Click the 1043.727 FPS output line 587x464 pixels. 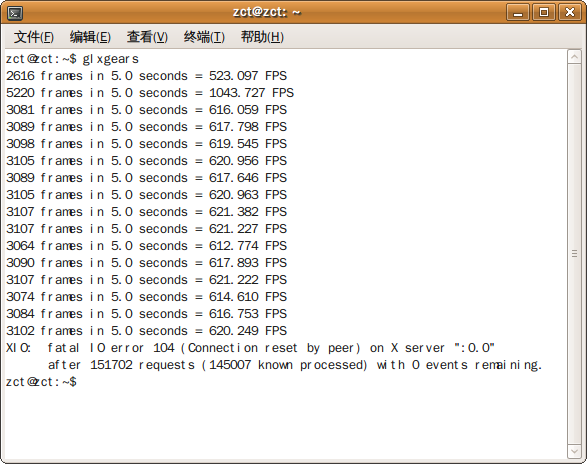coord(150,93)
